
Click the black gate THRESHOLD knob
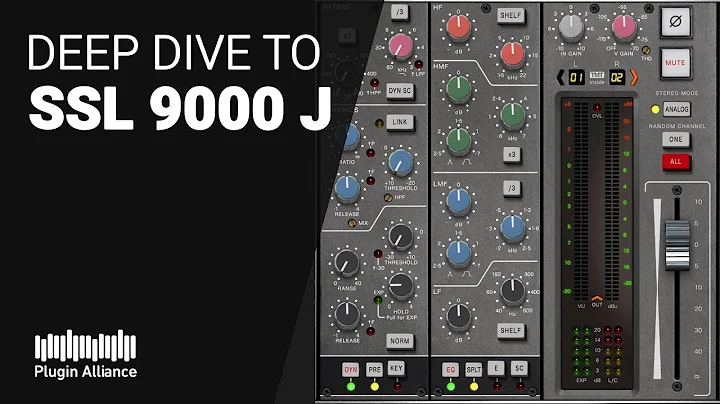click(x=401, y=237)
